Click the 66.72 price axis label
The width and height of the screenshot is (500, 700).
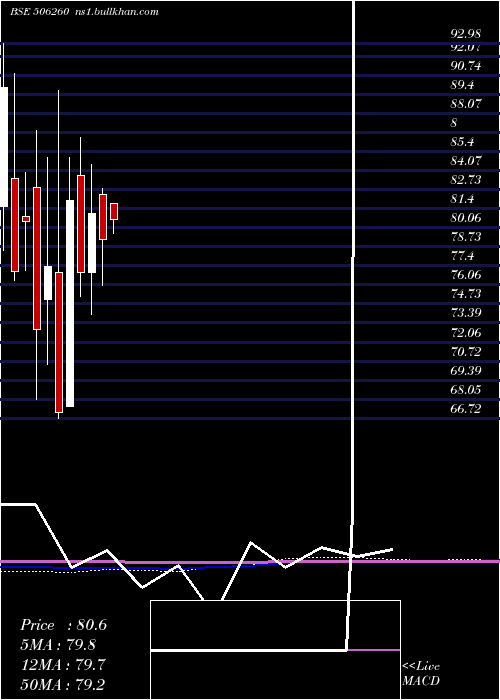click(466, 408)
